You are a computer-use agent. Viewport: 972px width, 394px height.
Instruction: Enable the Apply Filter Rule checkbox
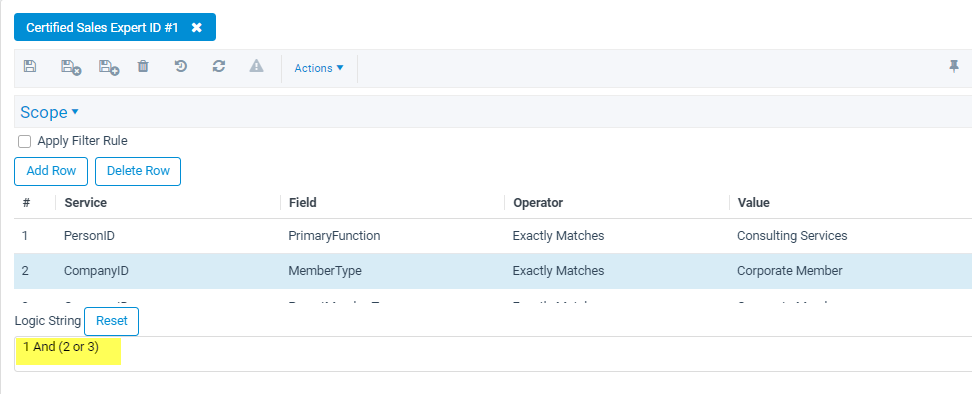(24, 142)
